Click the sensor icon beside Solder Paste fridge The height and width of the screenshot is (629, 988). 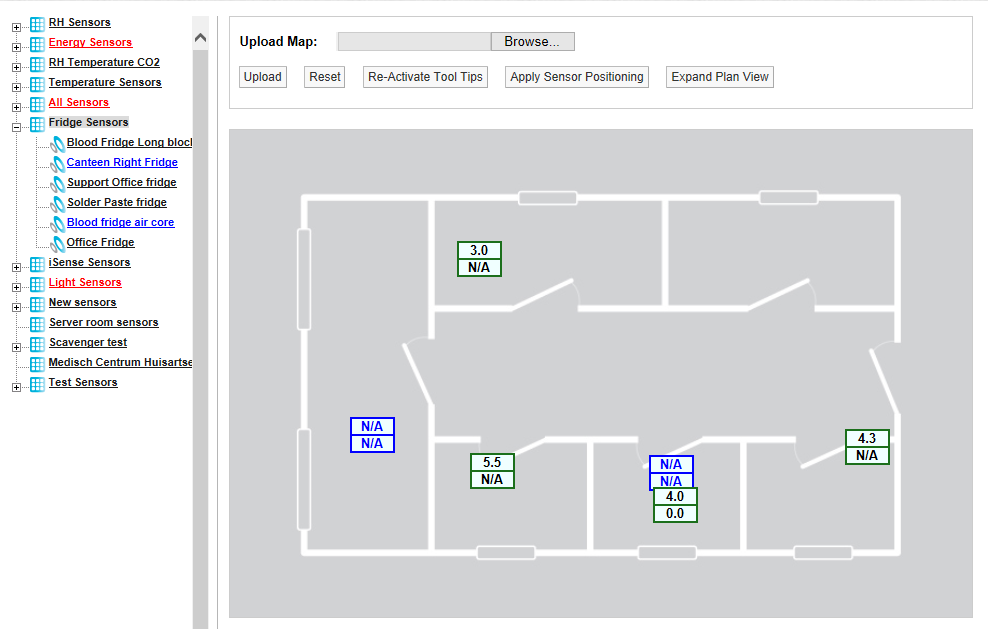click(x=57, y=203)
